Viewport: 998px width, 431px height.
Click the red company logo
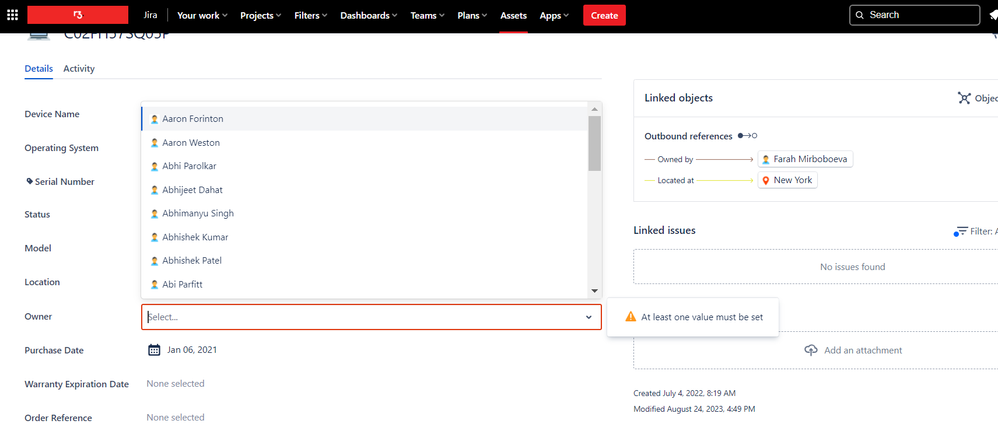pos(78,15)
